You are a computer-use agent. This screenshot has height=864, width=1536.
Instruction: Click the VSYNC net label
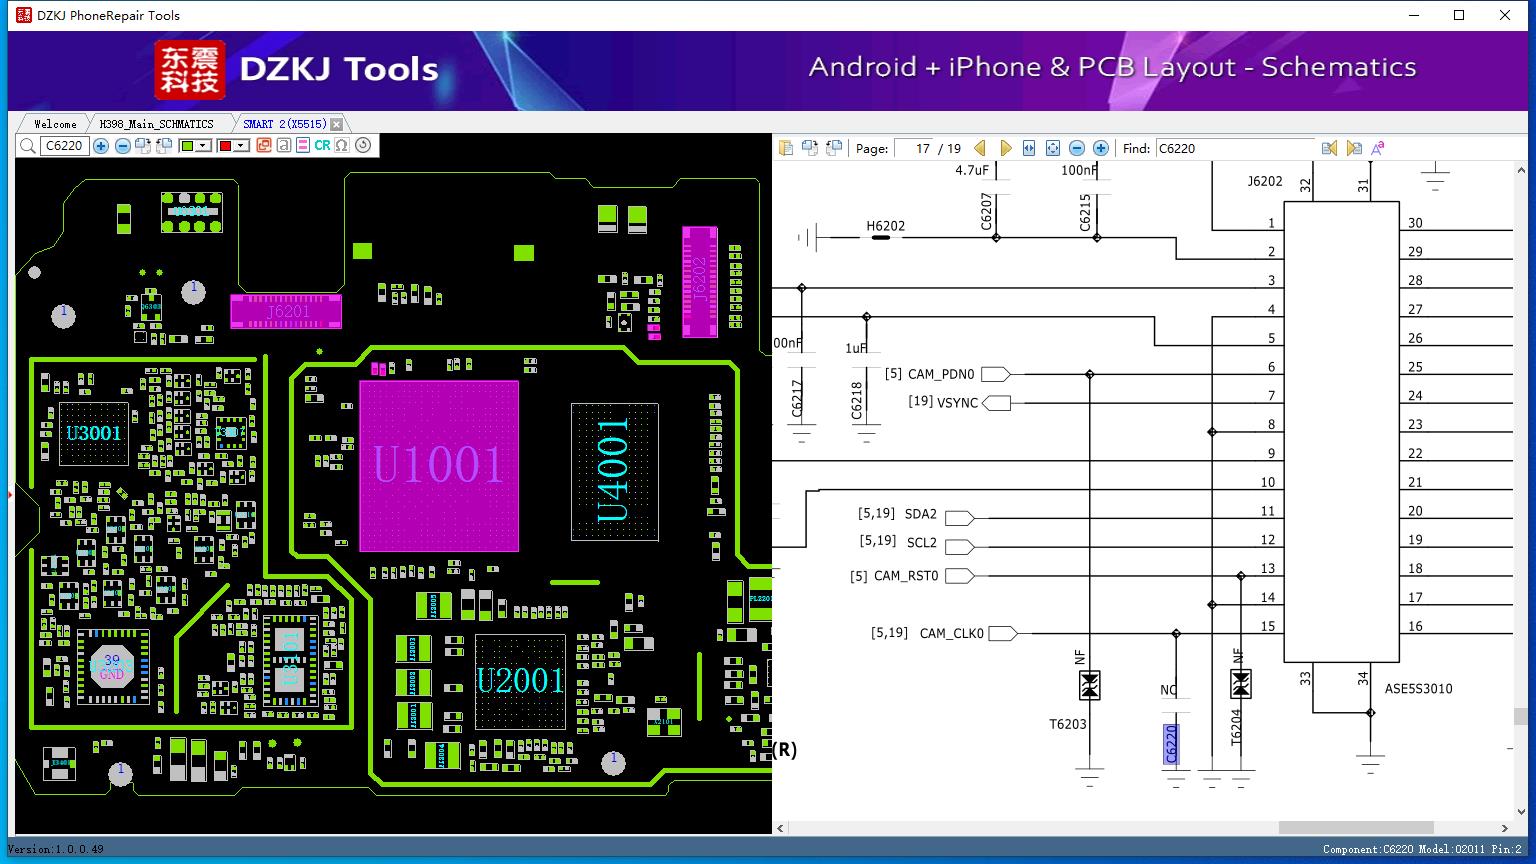(x=957, y=402)
